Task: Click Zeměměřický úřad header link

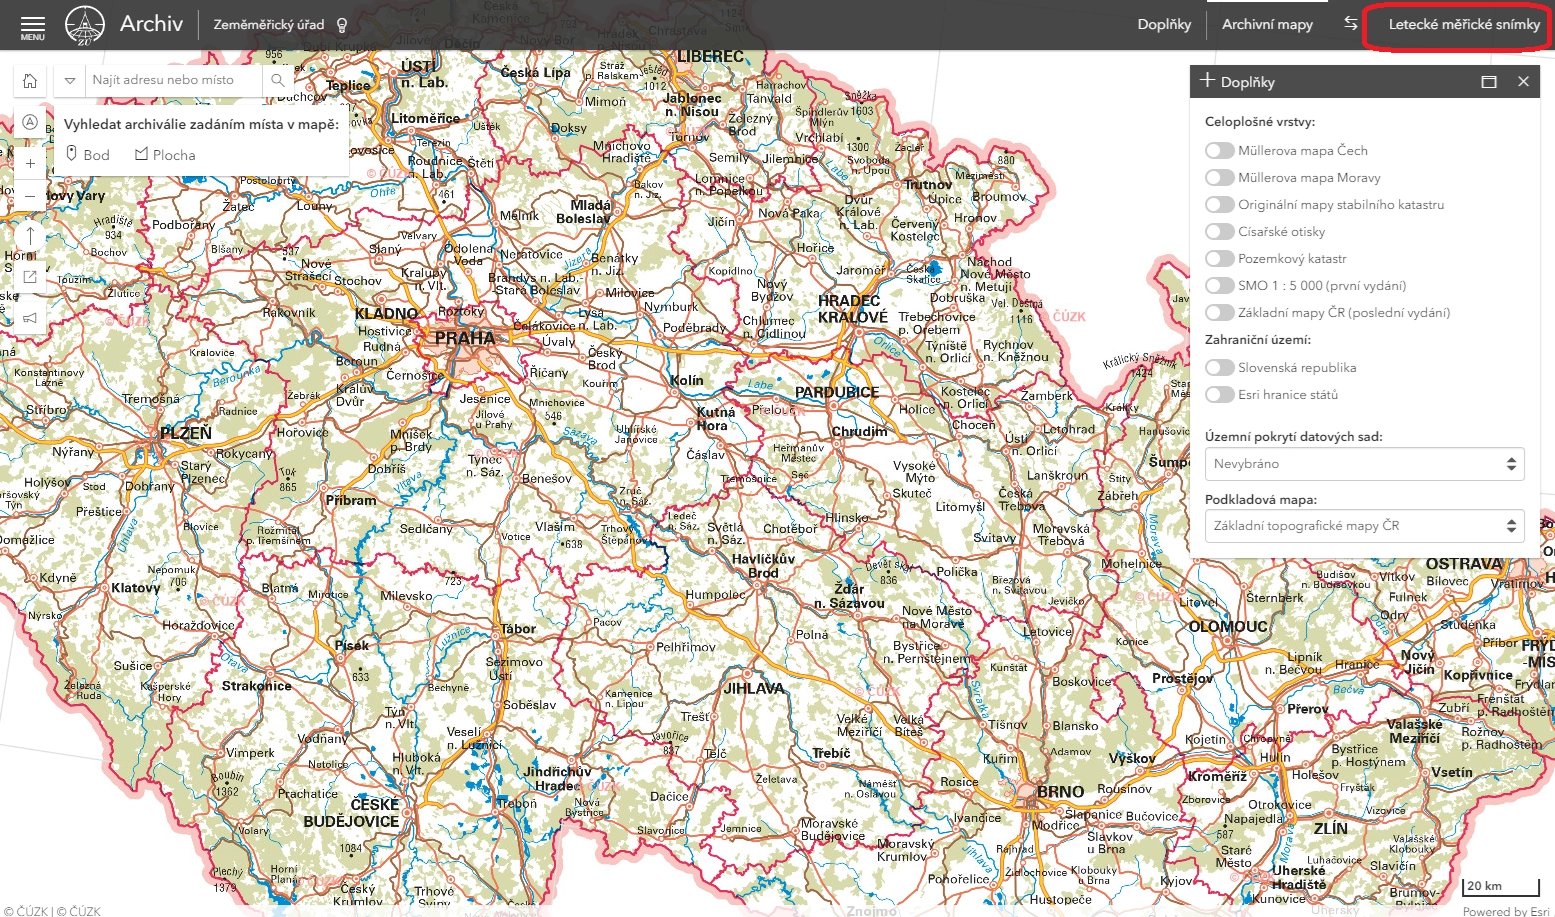Action: (x=269, y=24)
